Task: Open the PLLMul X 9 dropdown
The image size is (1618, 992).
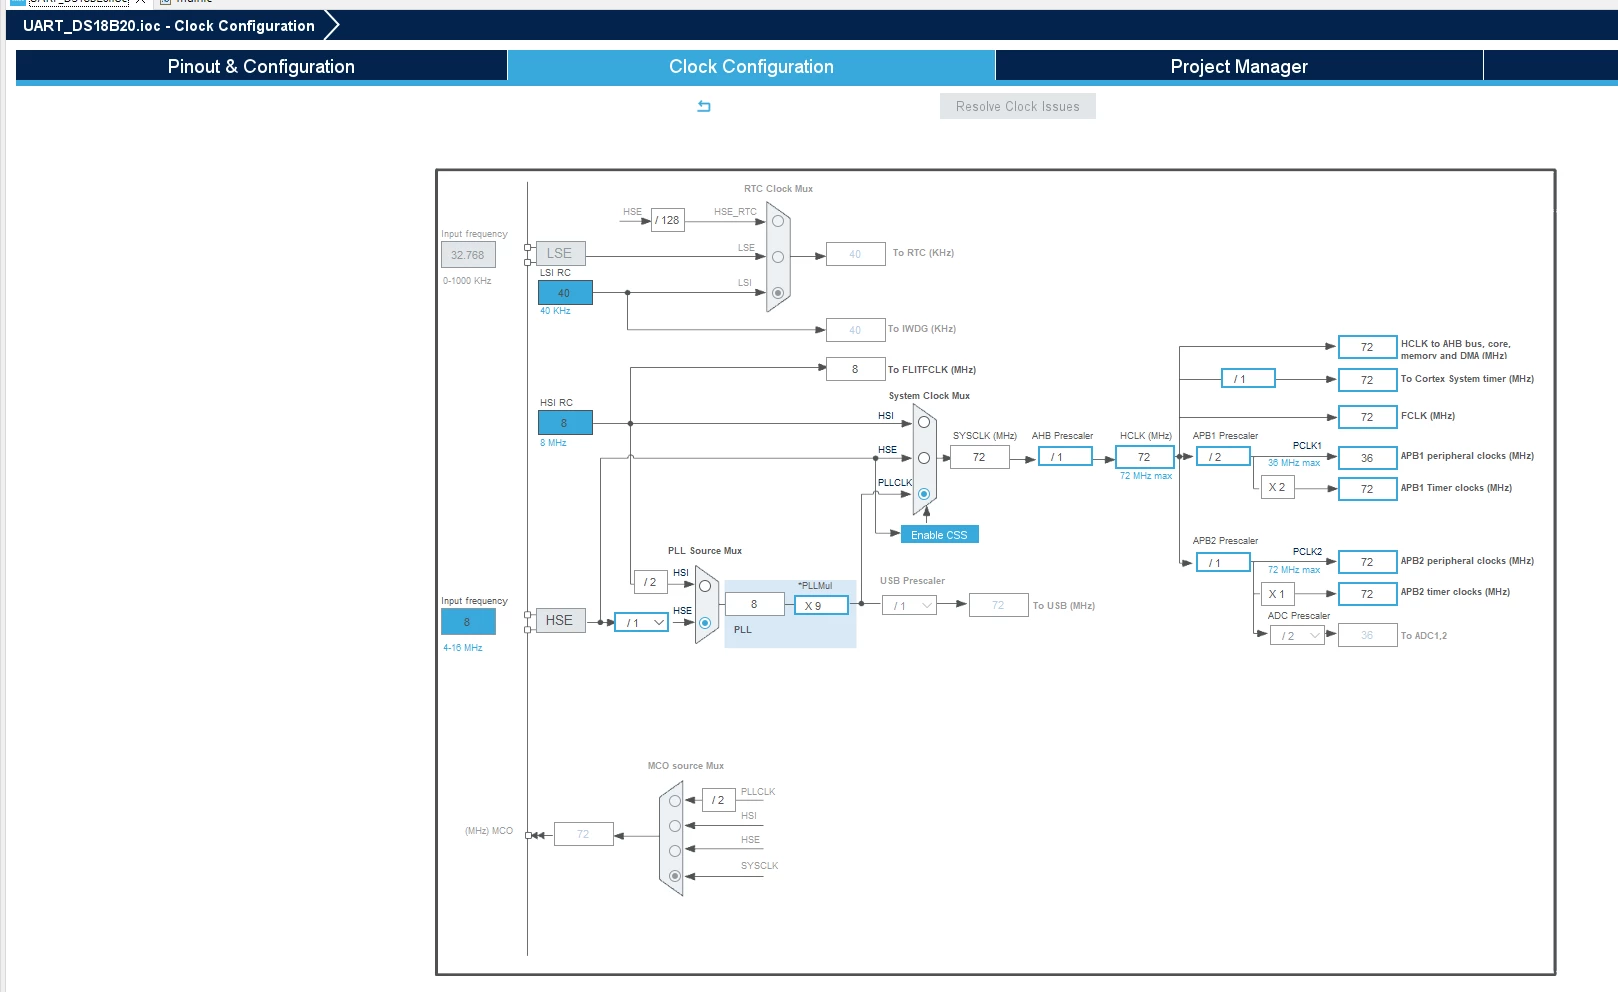Action: point(821,605)
